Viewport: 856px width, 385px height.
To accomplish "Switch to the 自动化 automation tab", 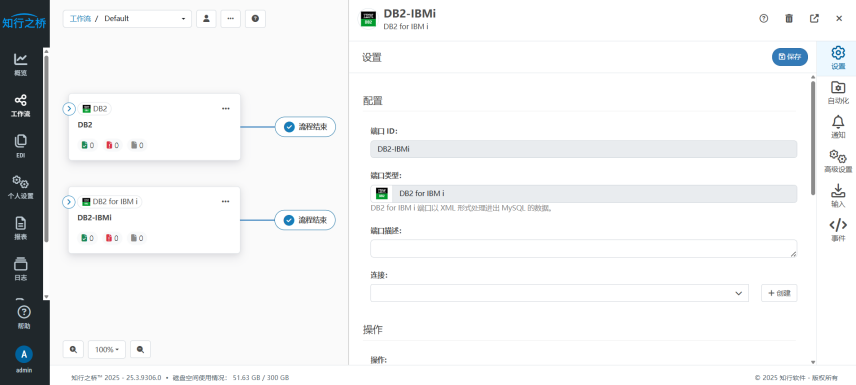I will (838, 92).
